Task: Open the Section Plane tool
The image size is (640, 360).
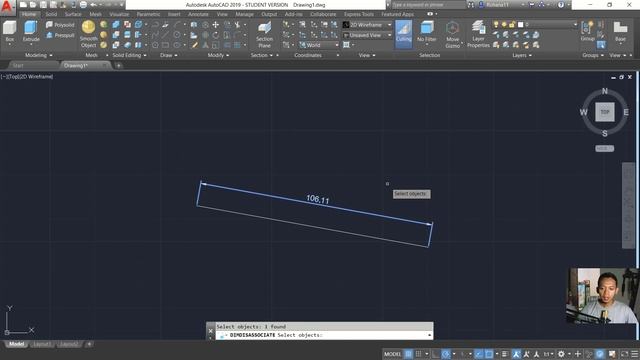Action: 264,34
